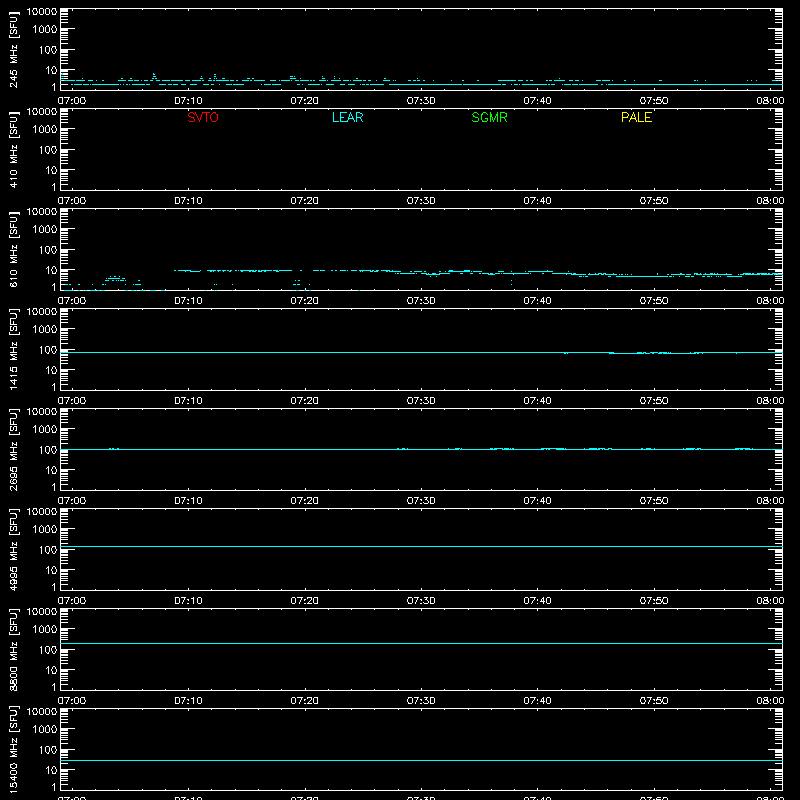Select the '4995 MHz [SFU]' axis title
Image resolution: width=800 pixels, height=800 pixels.
click(x=13, y=549)
